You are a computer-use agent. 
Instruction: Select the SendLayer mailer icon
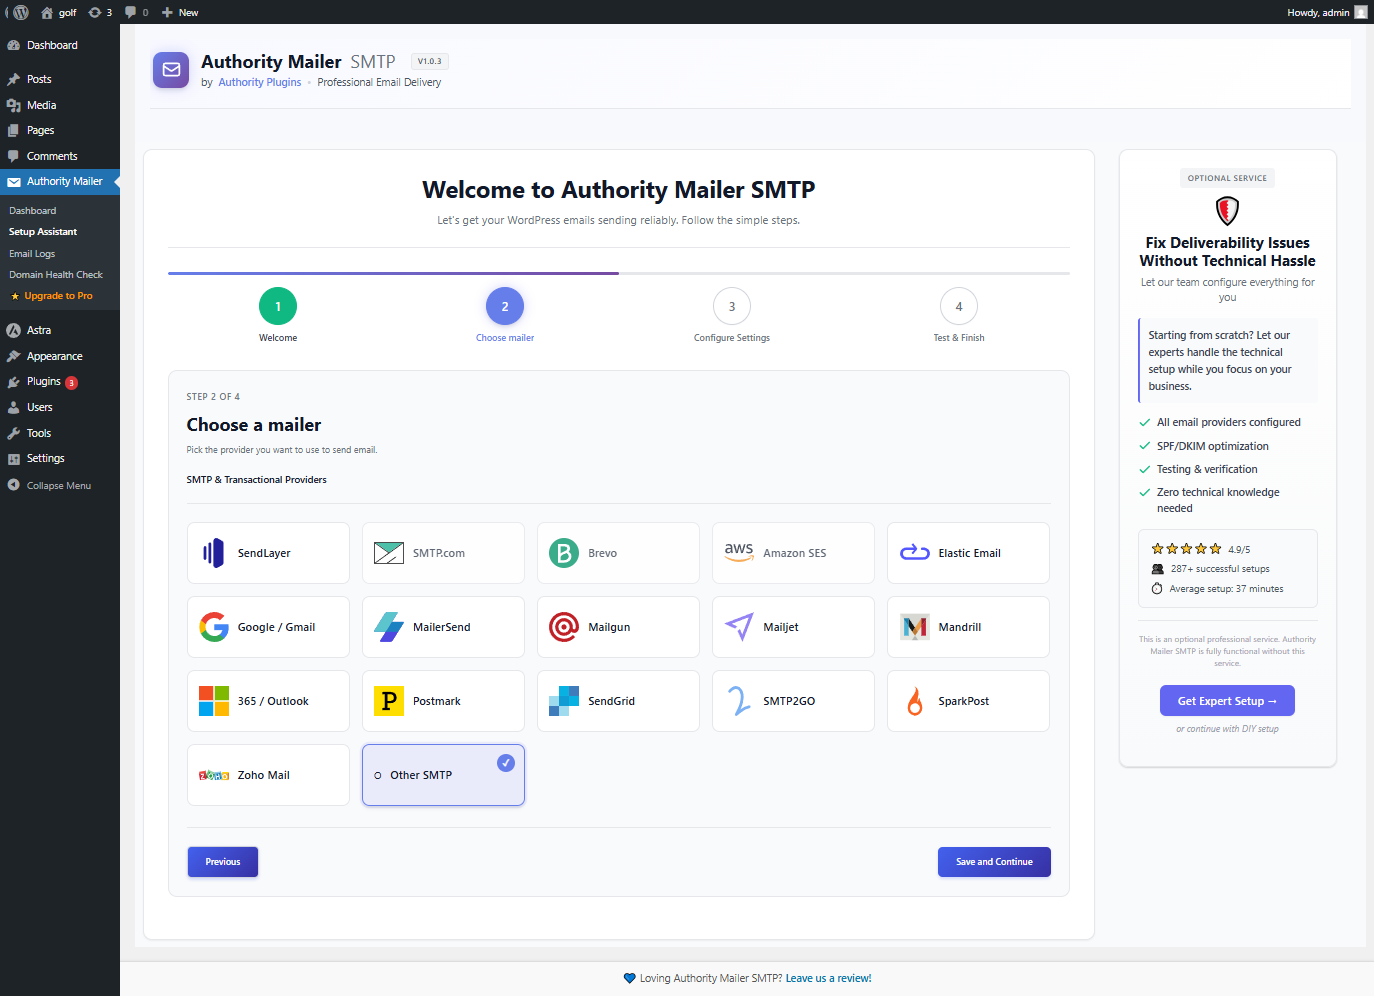[212, 552]
